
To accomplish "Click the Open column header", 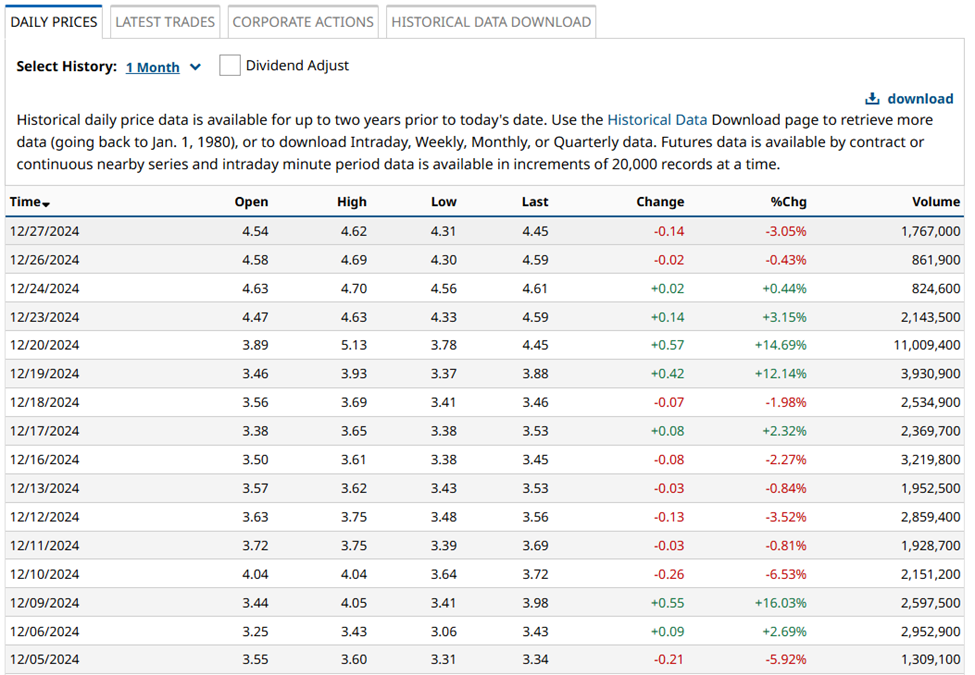I will 251,201.
